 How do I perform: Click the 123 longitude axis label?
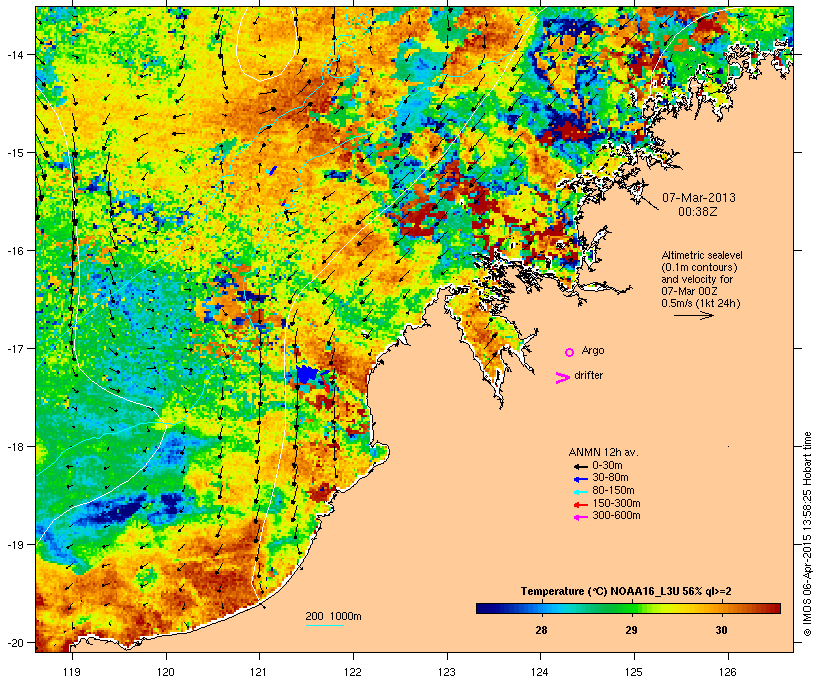click(x=447, y=672)
